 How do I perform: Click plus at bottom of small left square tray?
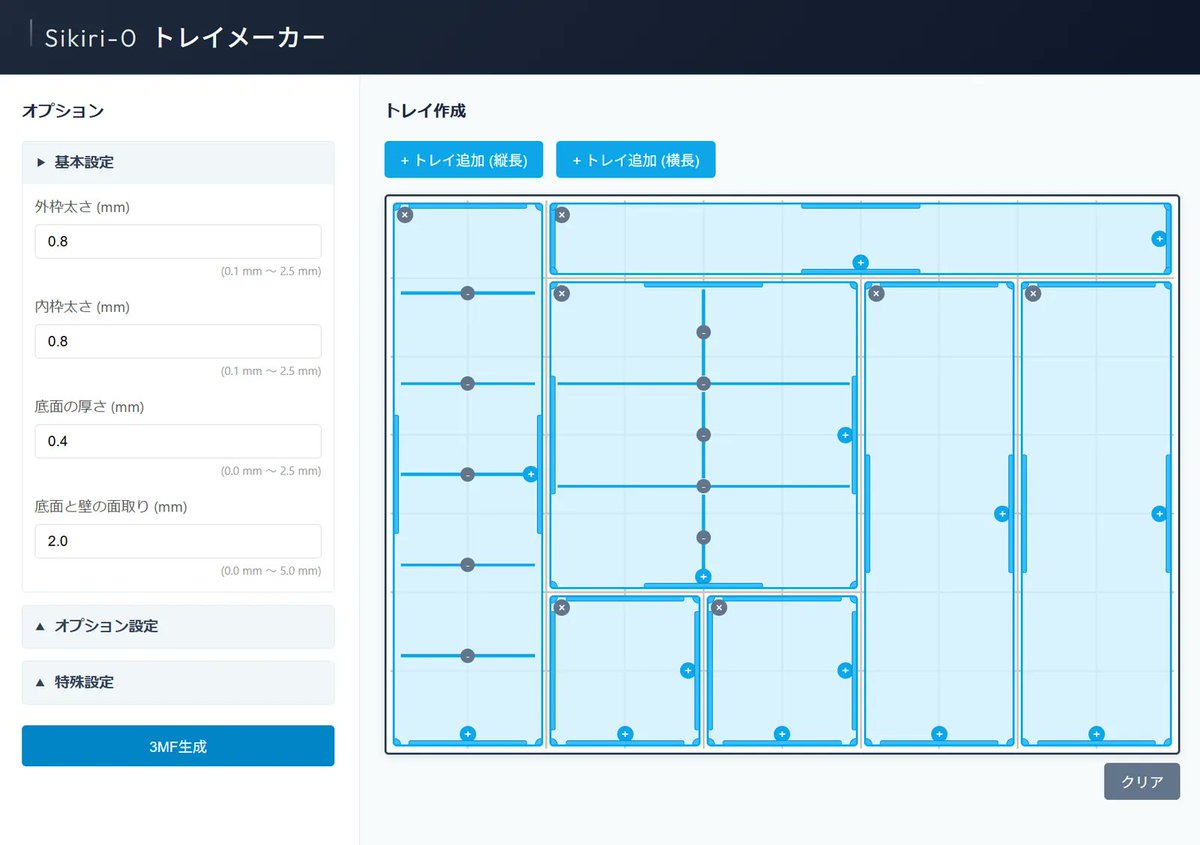coord(625,734)
